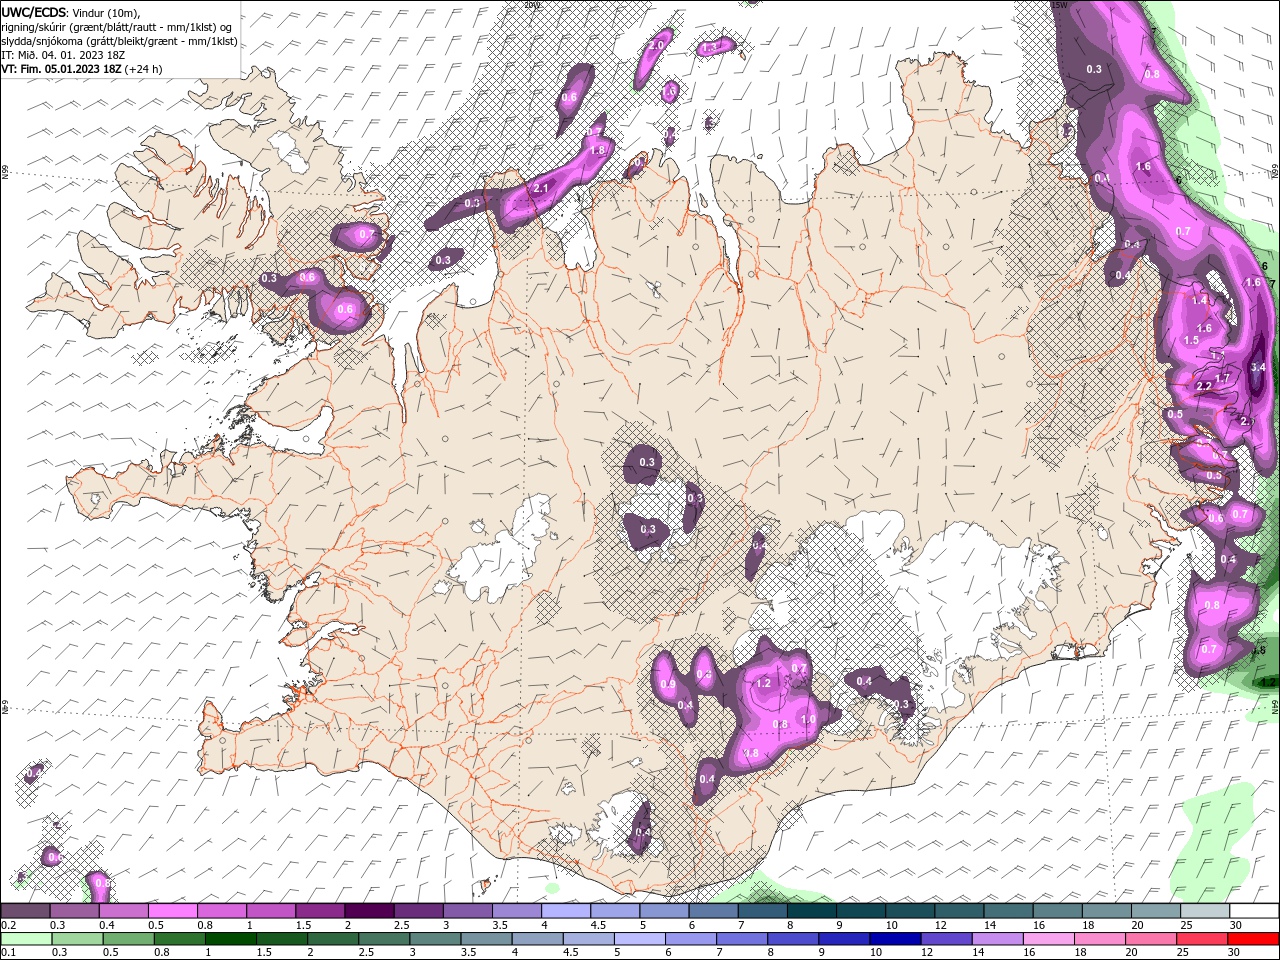Pick the darkest purple 2 snow legend swatch
Image resolution: width=1280 pixels, height=960 pixels.
coord(368,911)
